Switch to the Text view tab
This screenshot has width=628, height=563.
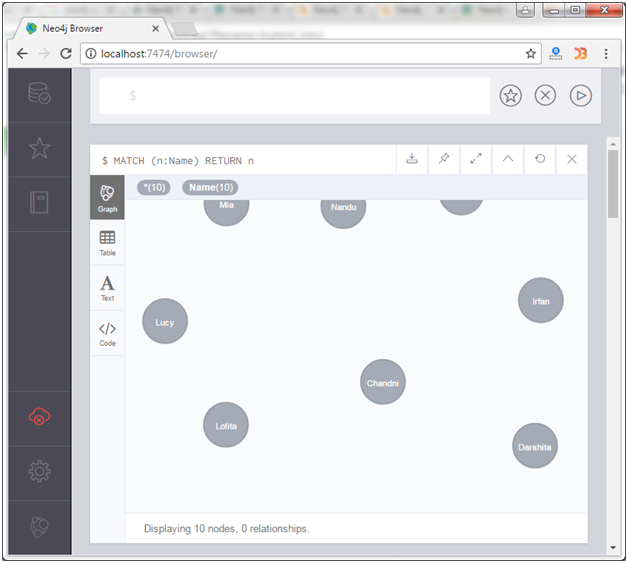(x=107, y=288)
